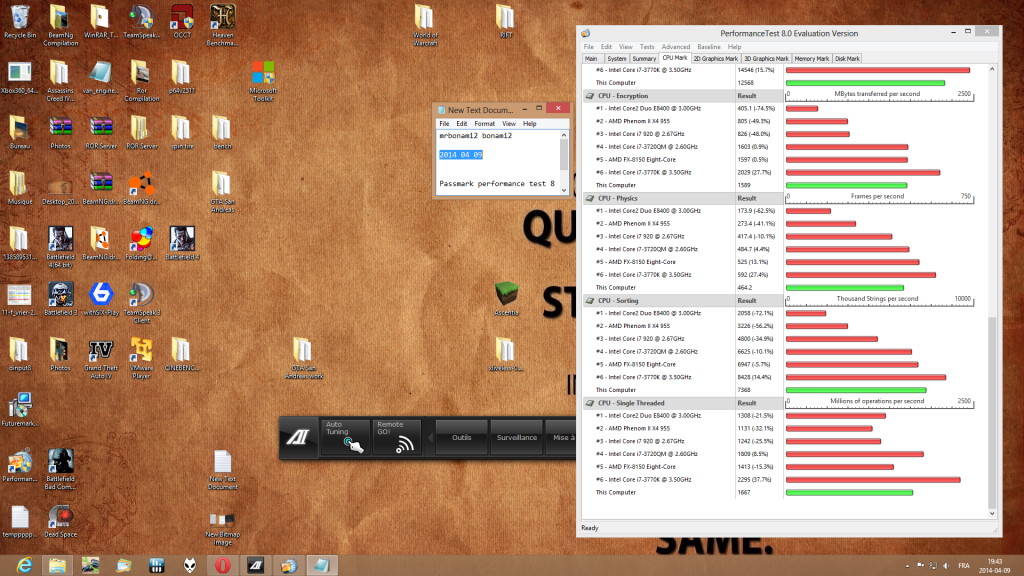1024x576 pixels.
Task: Switch to the 2D Graphics Mark tab
Action: click(715, 59)
